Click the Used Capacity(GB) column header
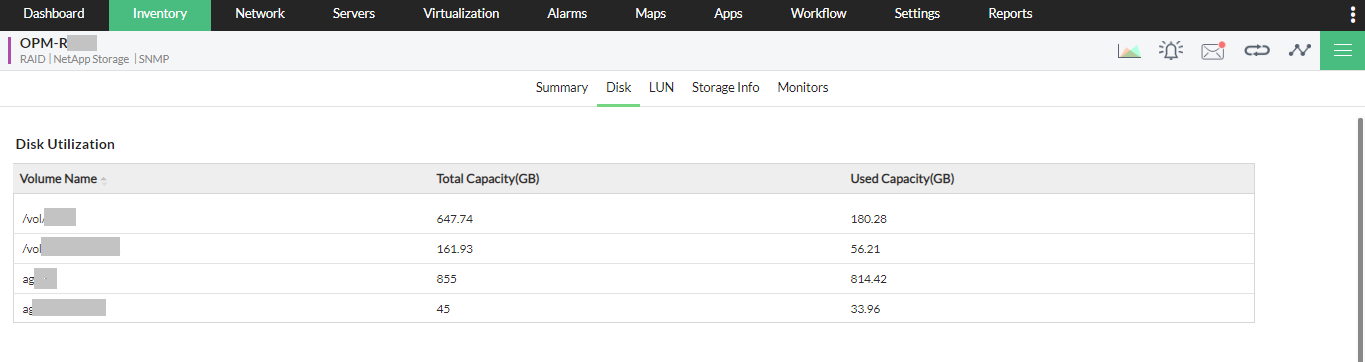1365x362 pixels. pos(902,179)
